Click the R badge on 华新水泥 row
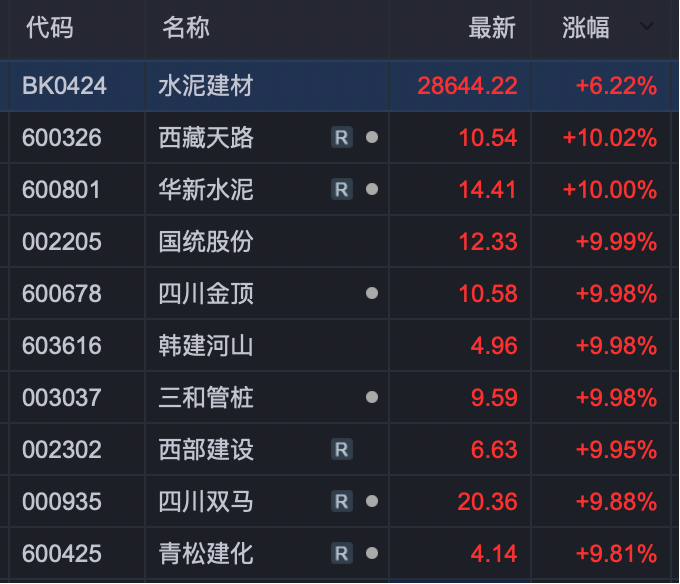Viewport: 680px width, 584px height. [x=342, y=189]
